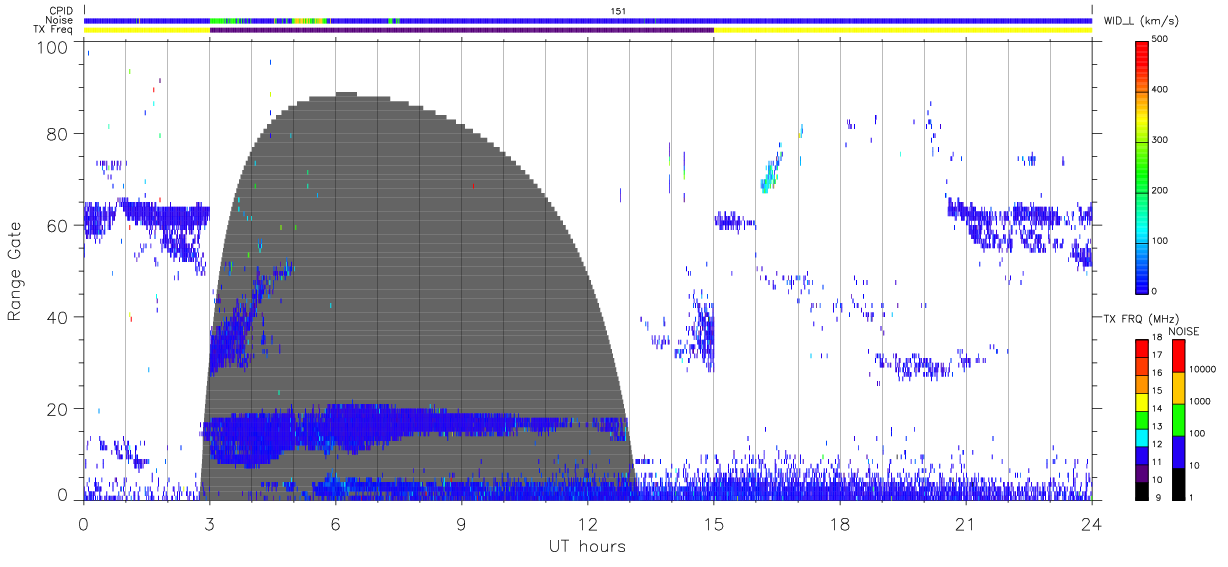Click the x-axis tick label 12
1228x567 pixels.
[x=587, y=525]
